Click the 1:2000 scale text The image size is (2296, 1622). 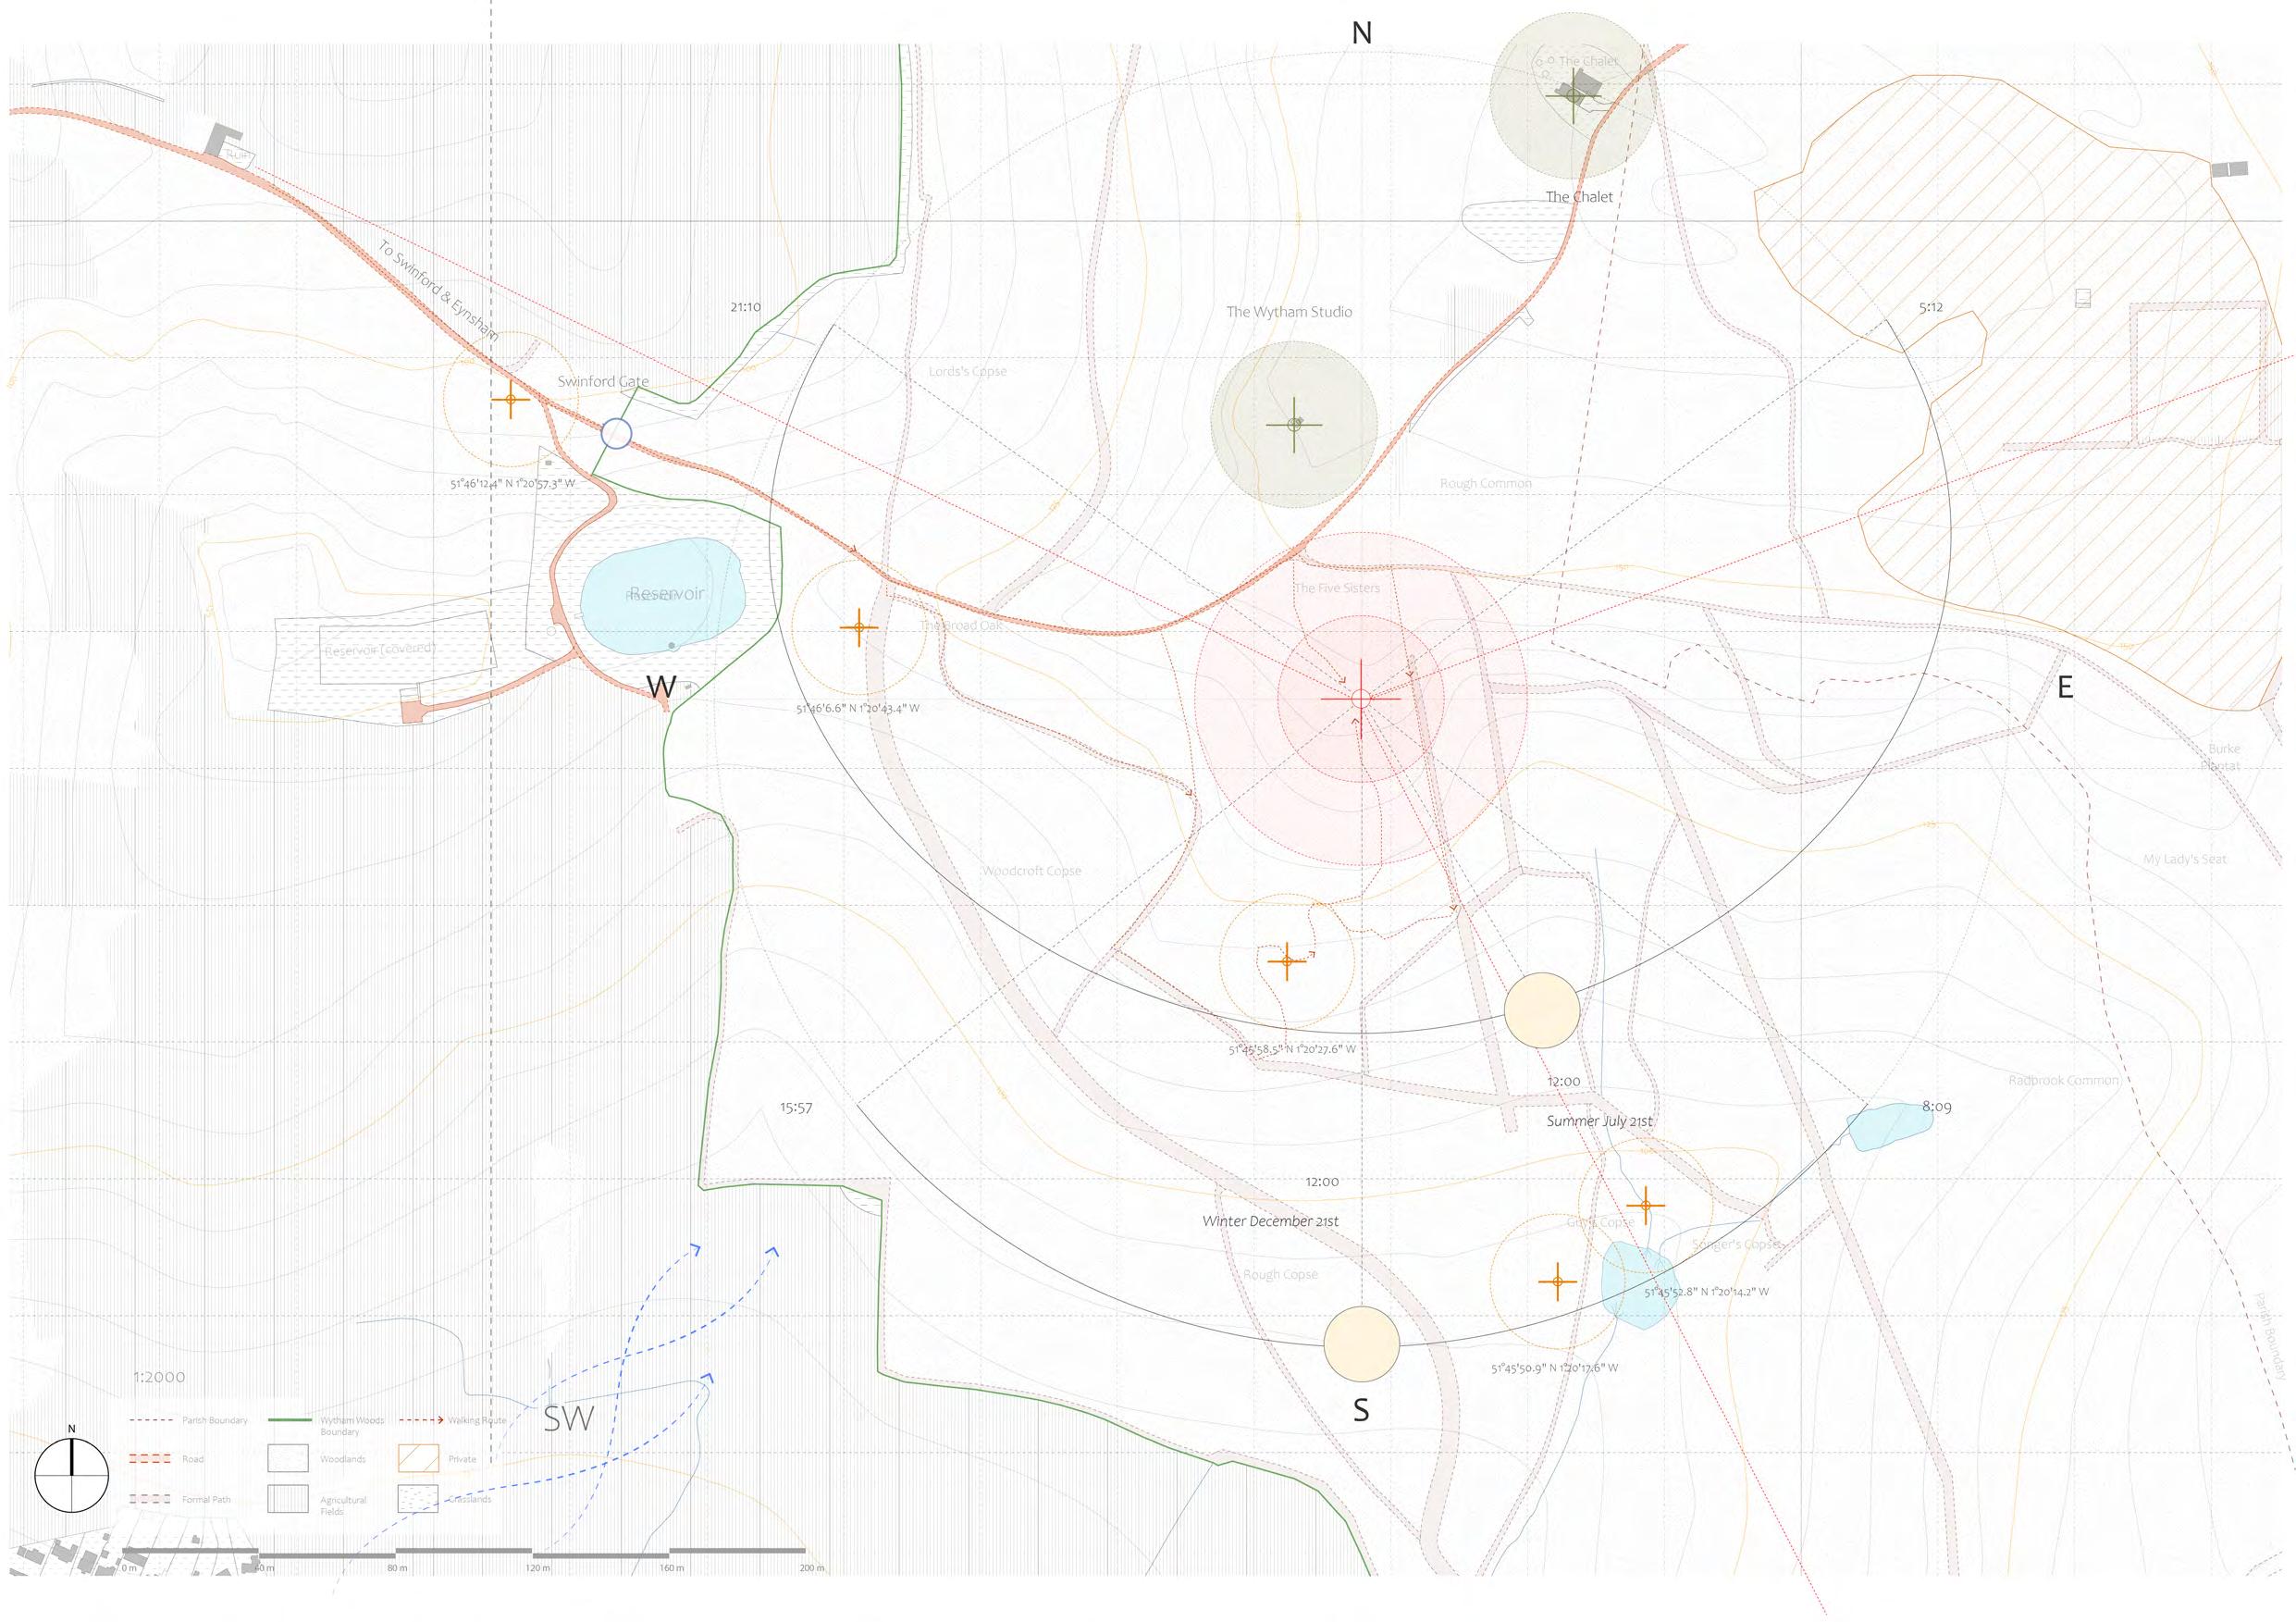click(x=159, y=1377)
